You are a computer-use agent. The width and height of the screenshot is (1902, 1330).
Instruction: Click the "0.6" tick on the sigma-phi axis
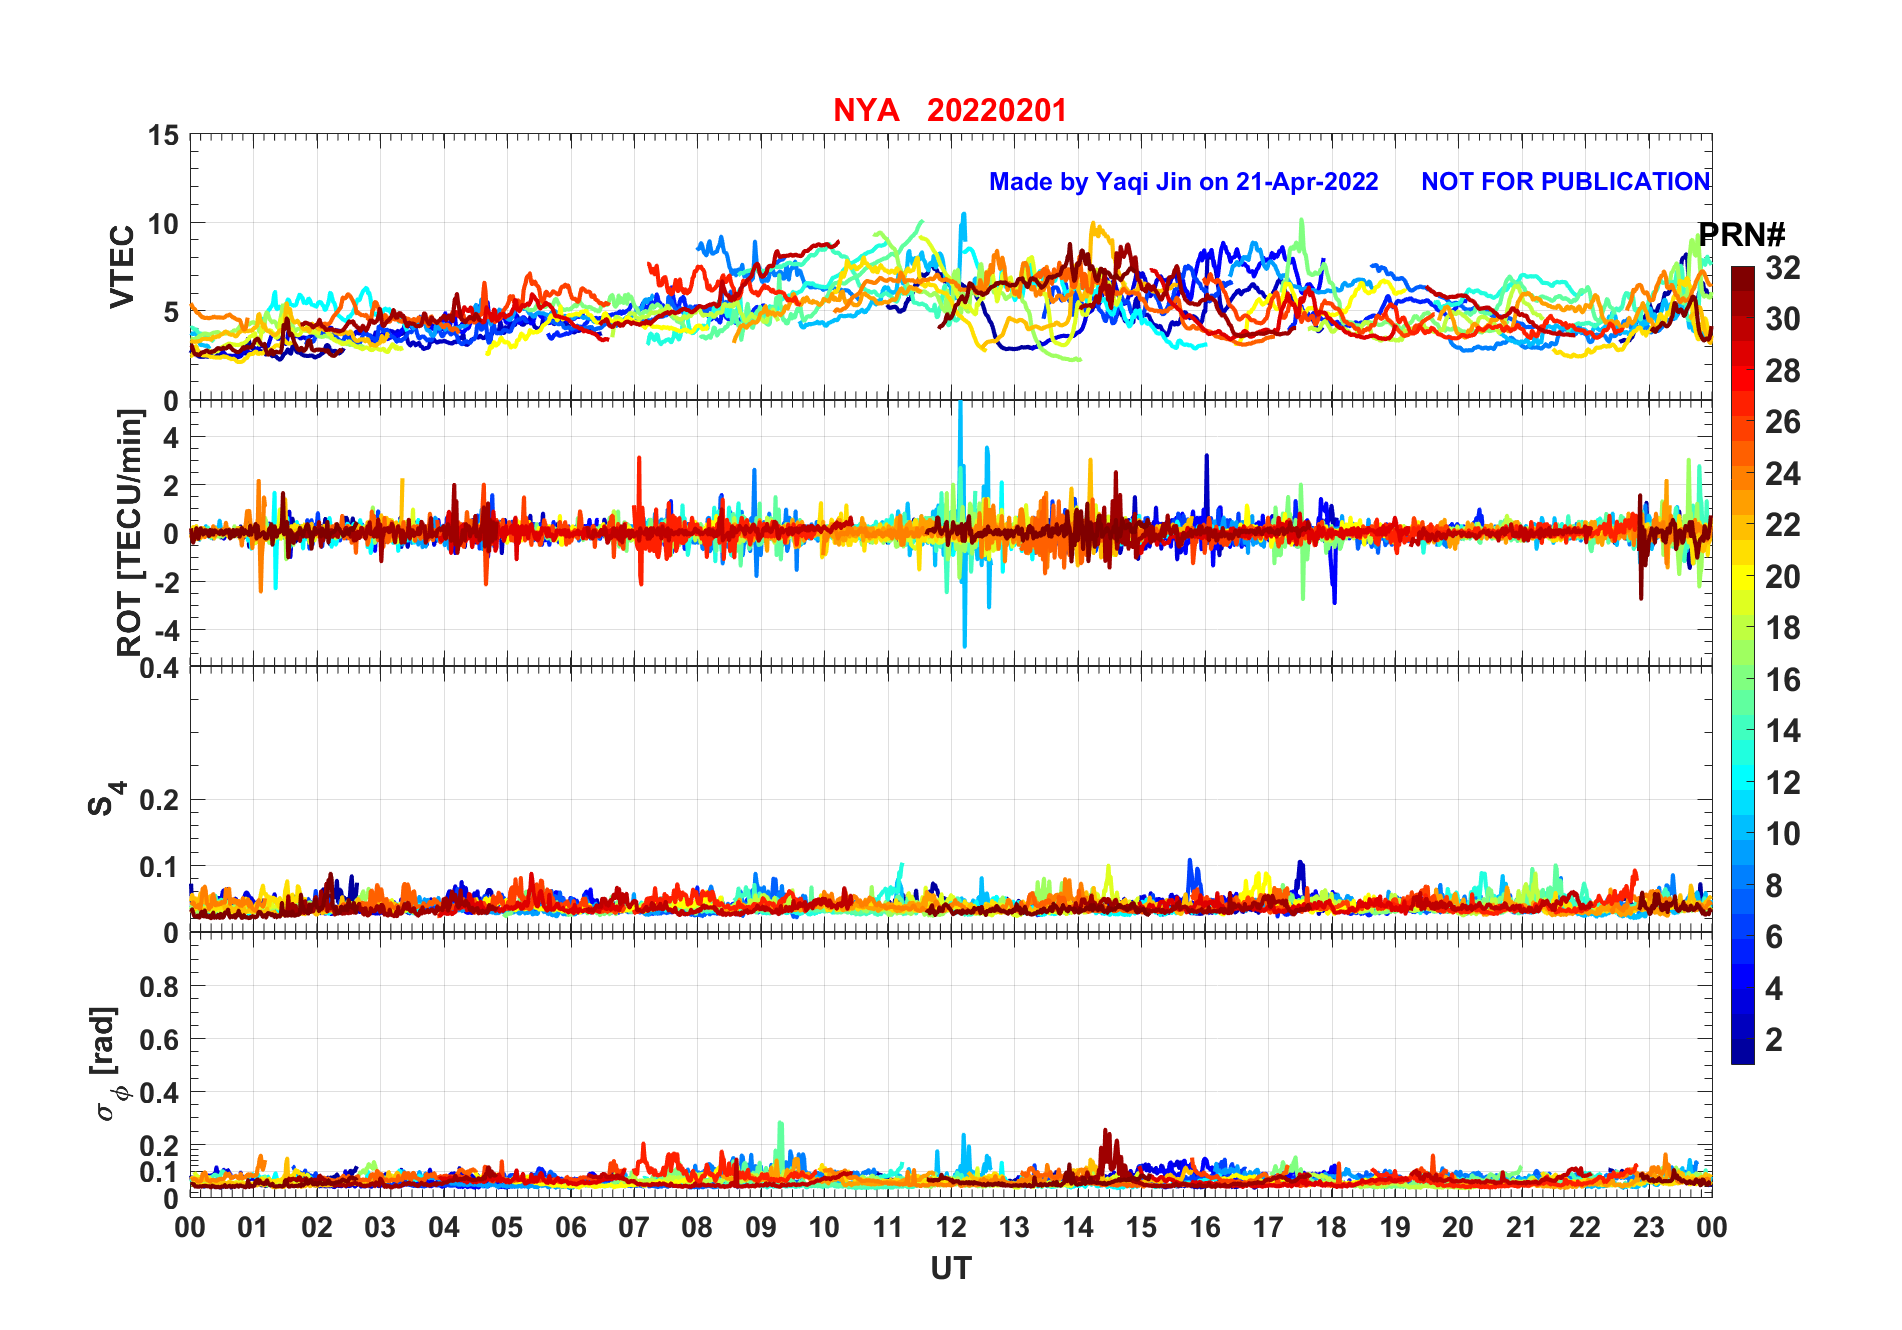click(x=160, y=1039)
